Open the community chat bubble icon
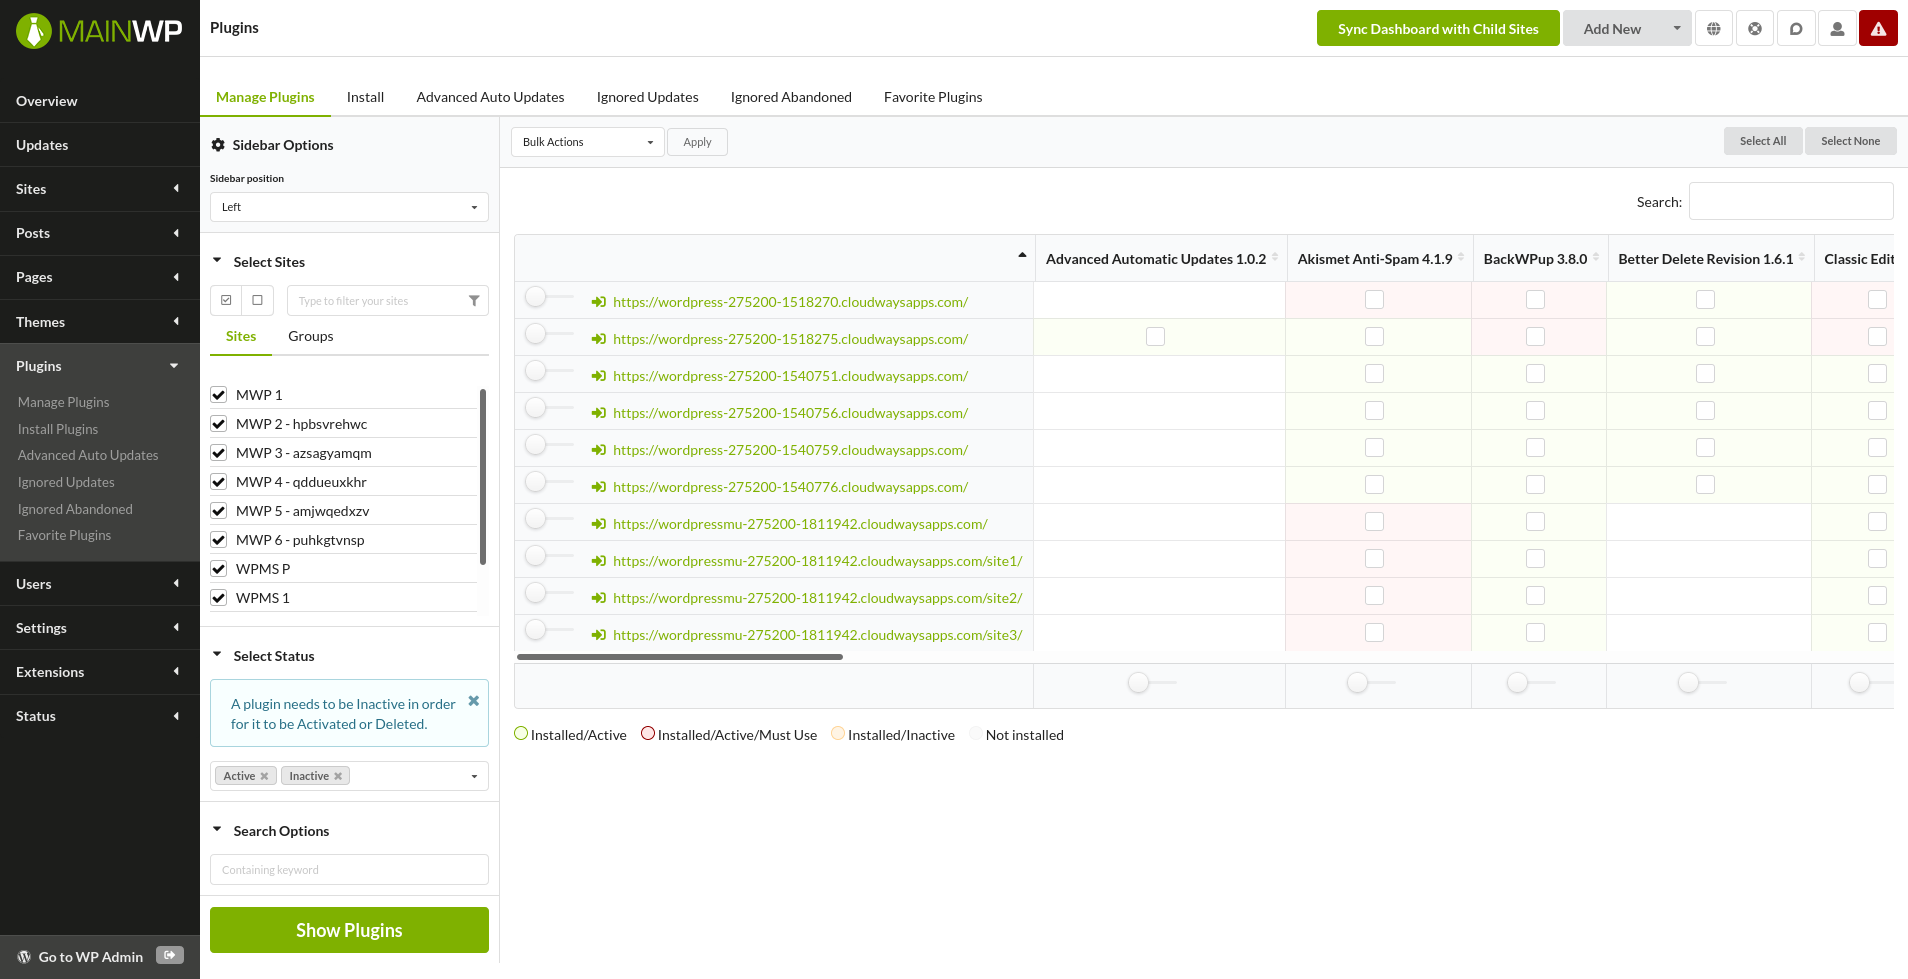 pos(1796,28)
